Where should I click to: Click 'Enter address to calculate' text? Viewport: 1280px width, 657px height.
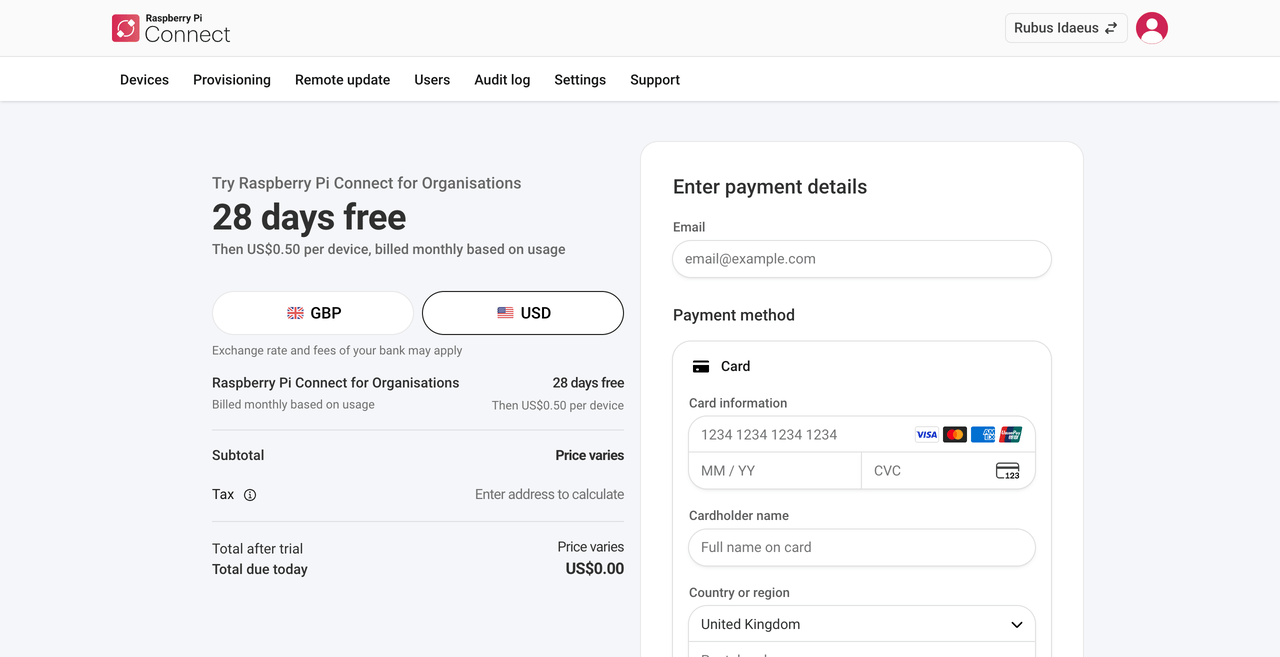coord(549,495)
